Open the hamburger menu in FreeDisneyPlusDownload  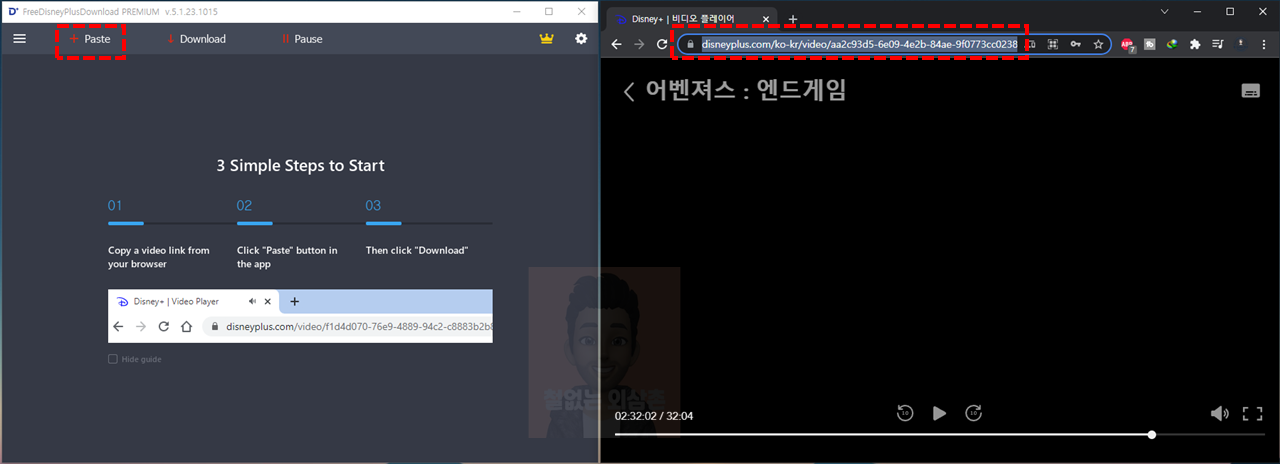(20, 38)
